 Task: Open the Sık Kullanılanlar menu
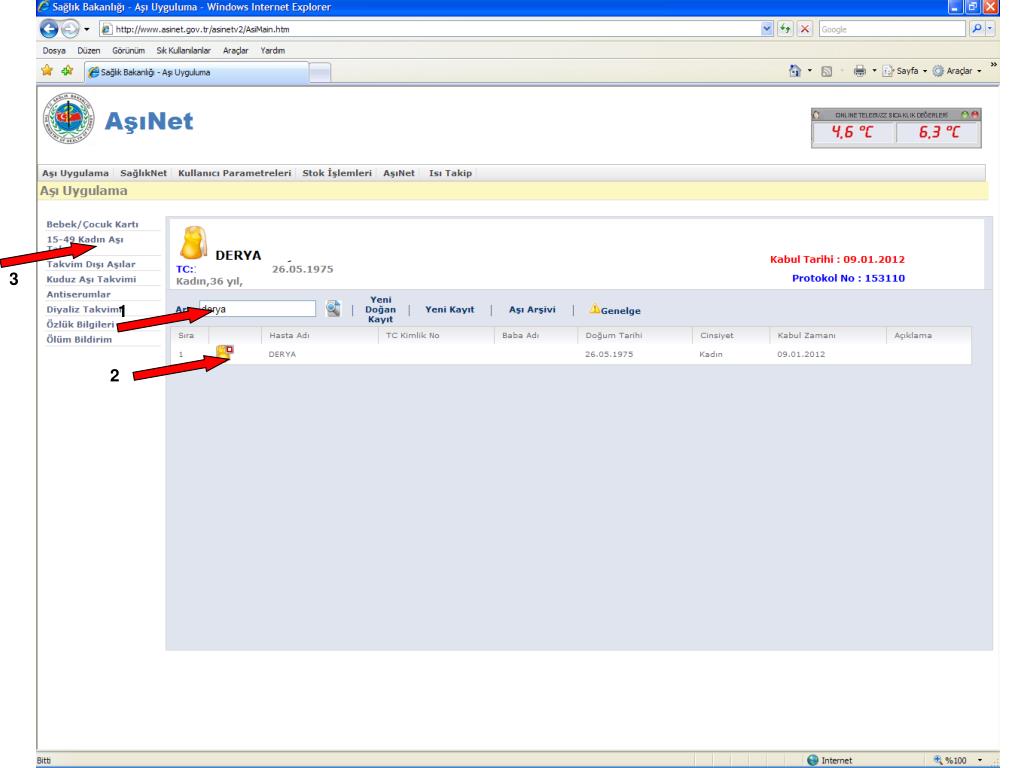[x=184, y=50]
